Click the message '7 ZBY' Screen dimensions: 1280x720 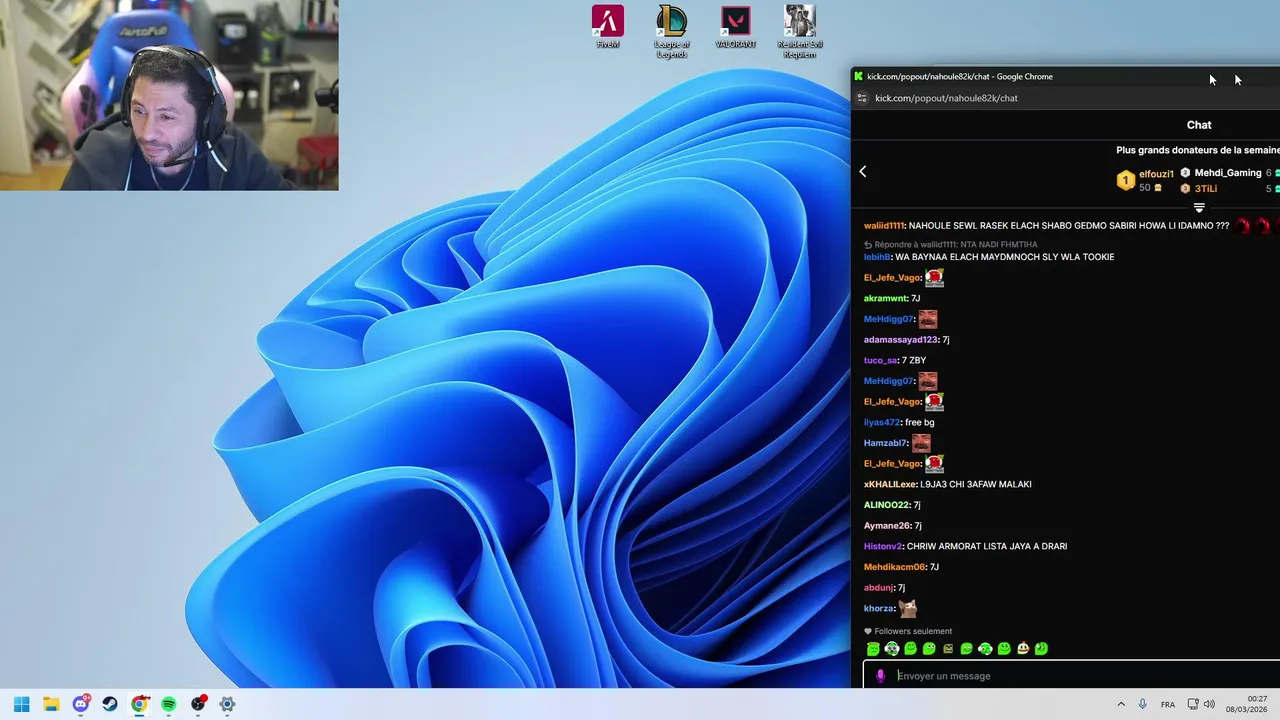(914, 361)
